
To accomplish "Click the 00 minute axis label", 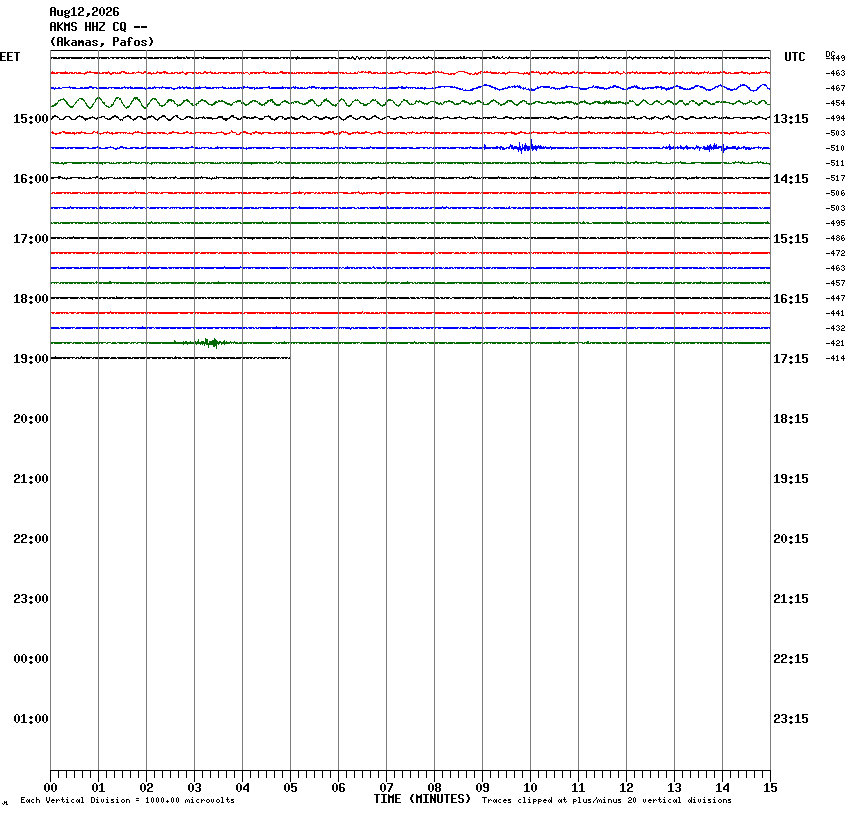I will tap(50, 789).
